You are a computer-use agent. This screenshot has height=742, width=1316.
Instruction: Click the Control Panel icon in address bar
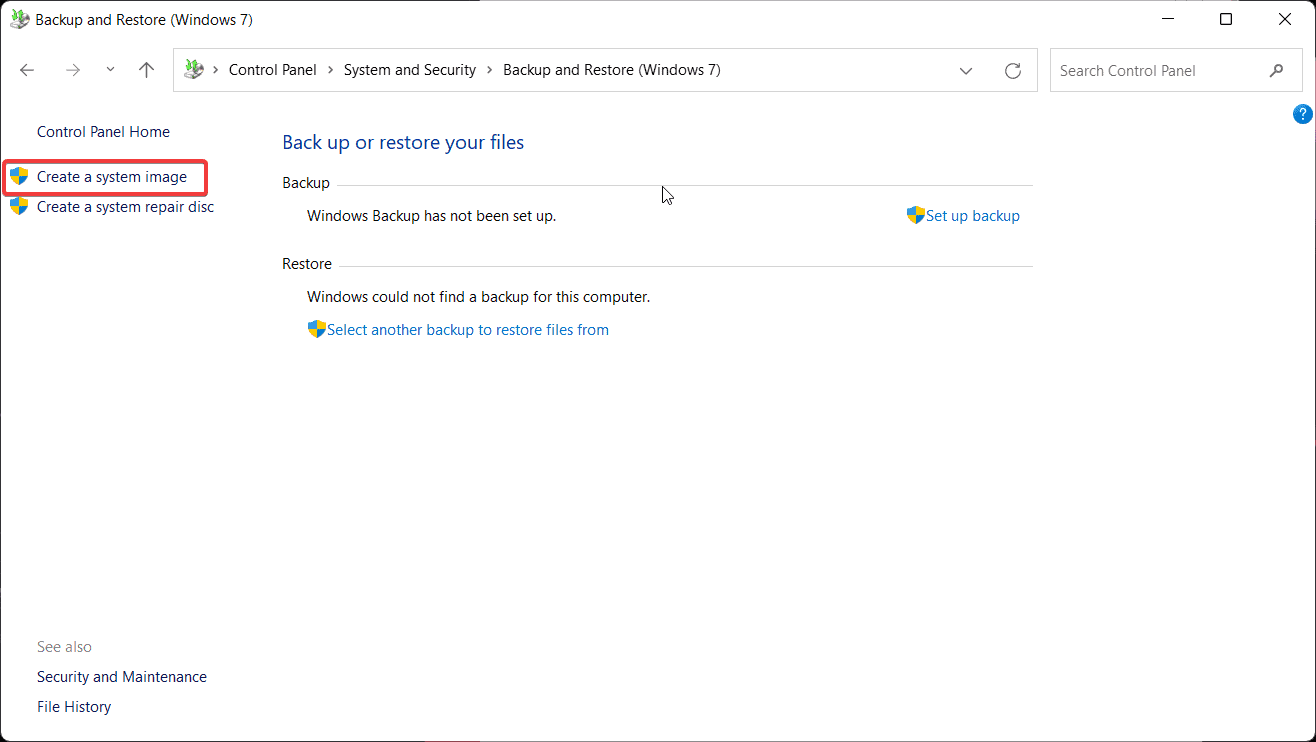click(x=194, y=70)
